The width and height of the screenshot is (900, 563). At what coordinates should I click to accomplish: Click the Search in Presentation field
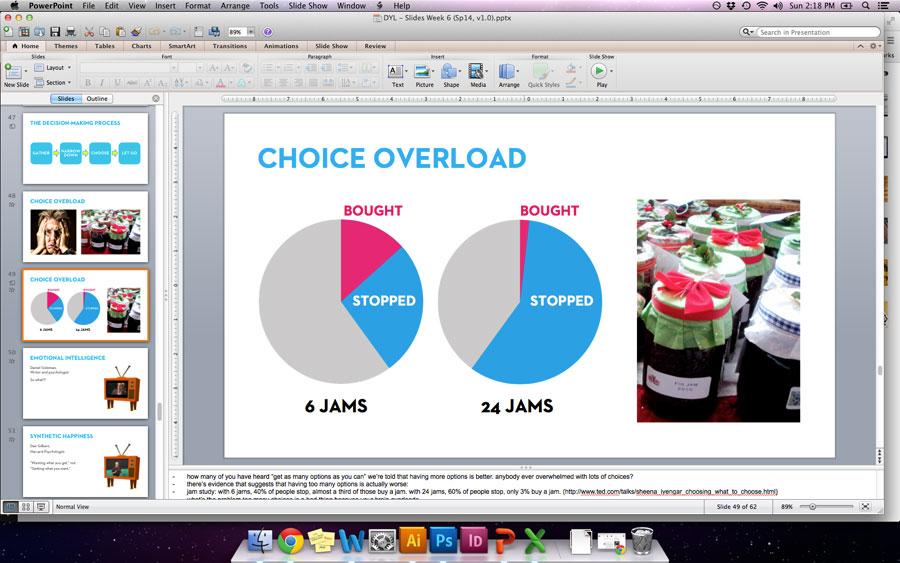tap(818, 32)
